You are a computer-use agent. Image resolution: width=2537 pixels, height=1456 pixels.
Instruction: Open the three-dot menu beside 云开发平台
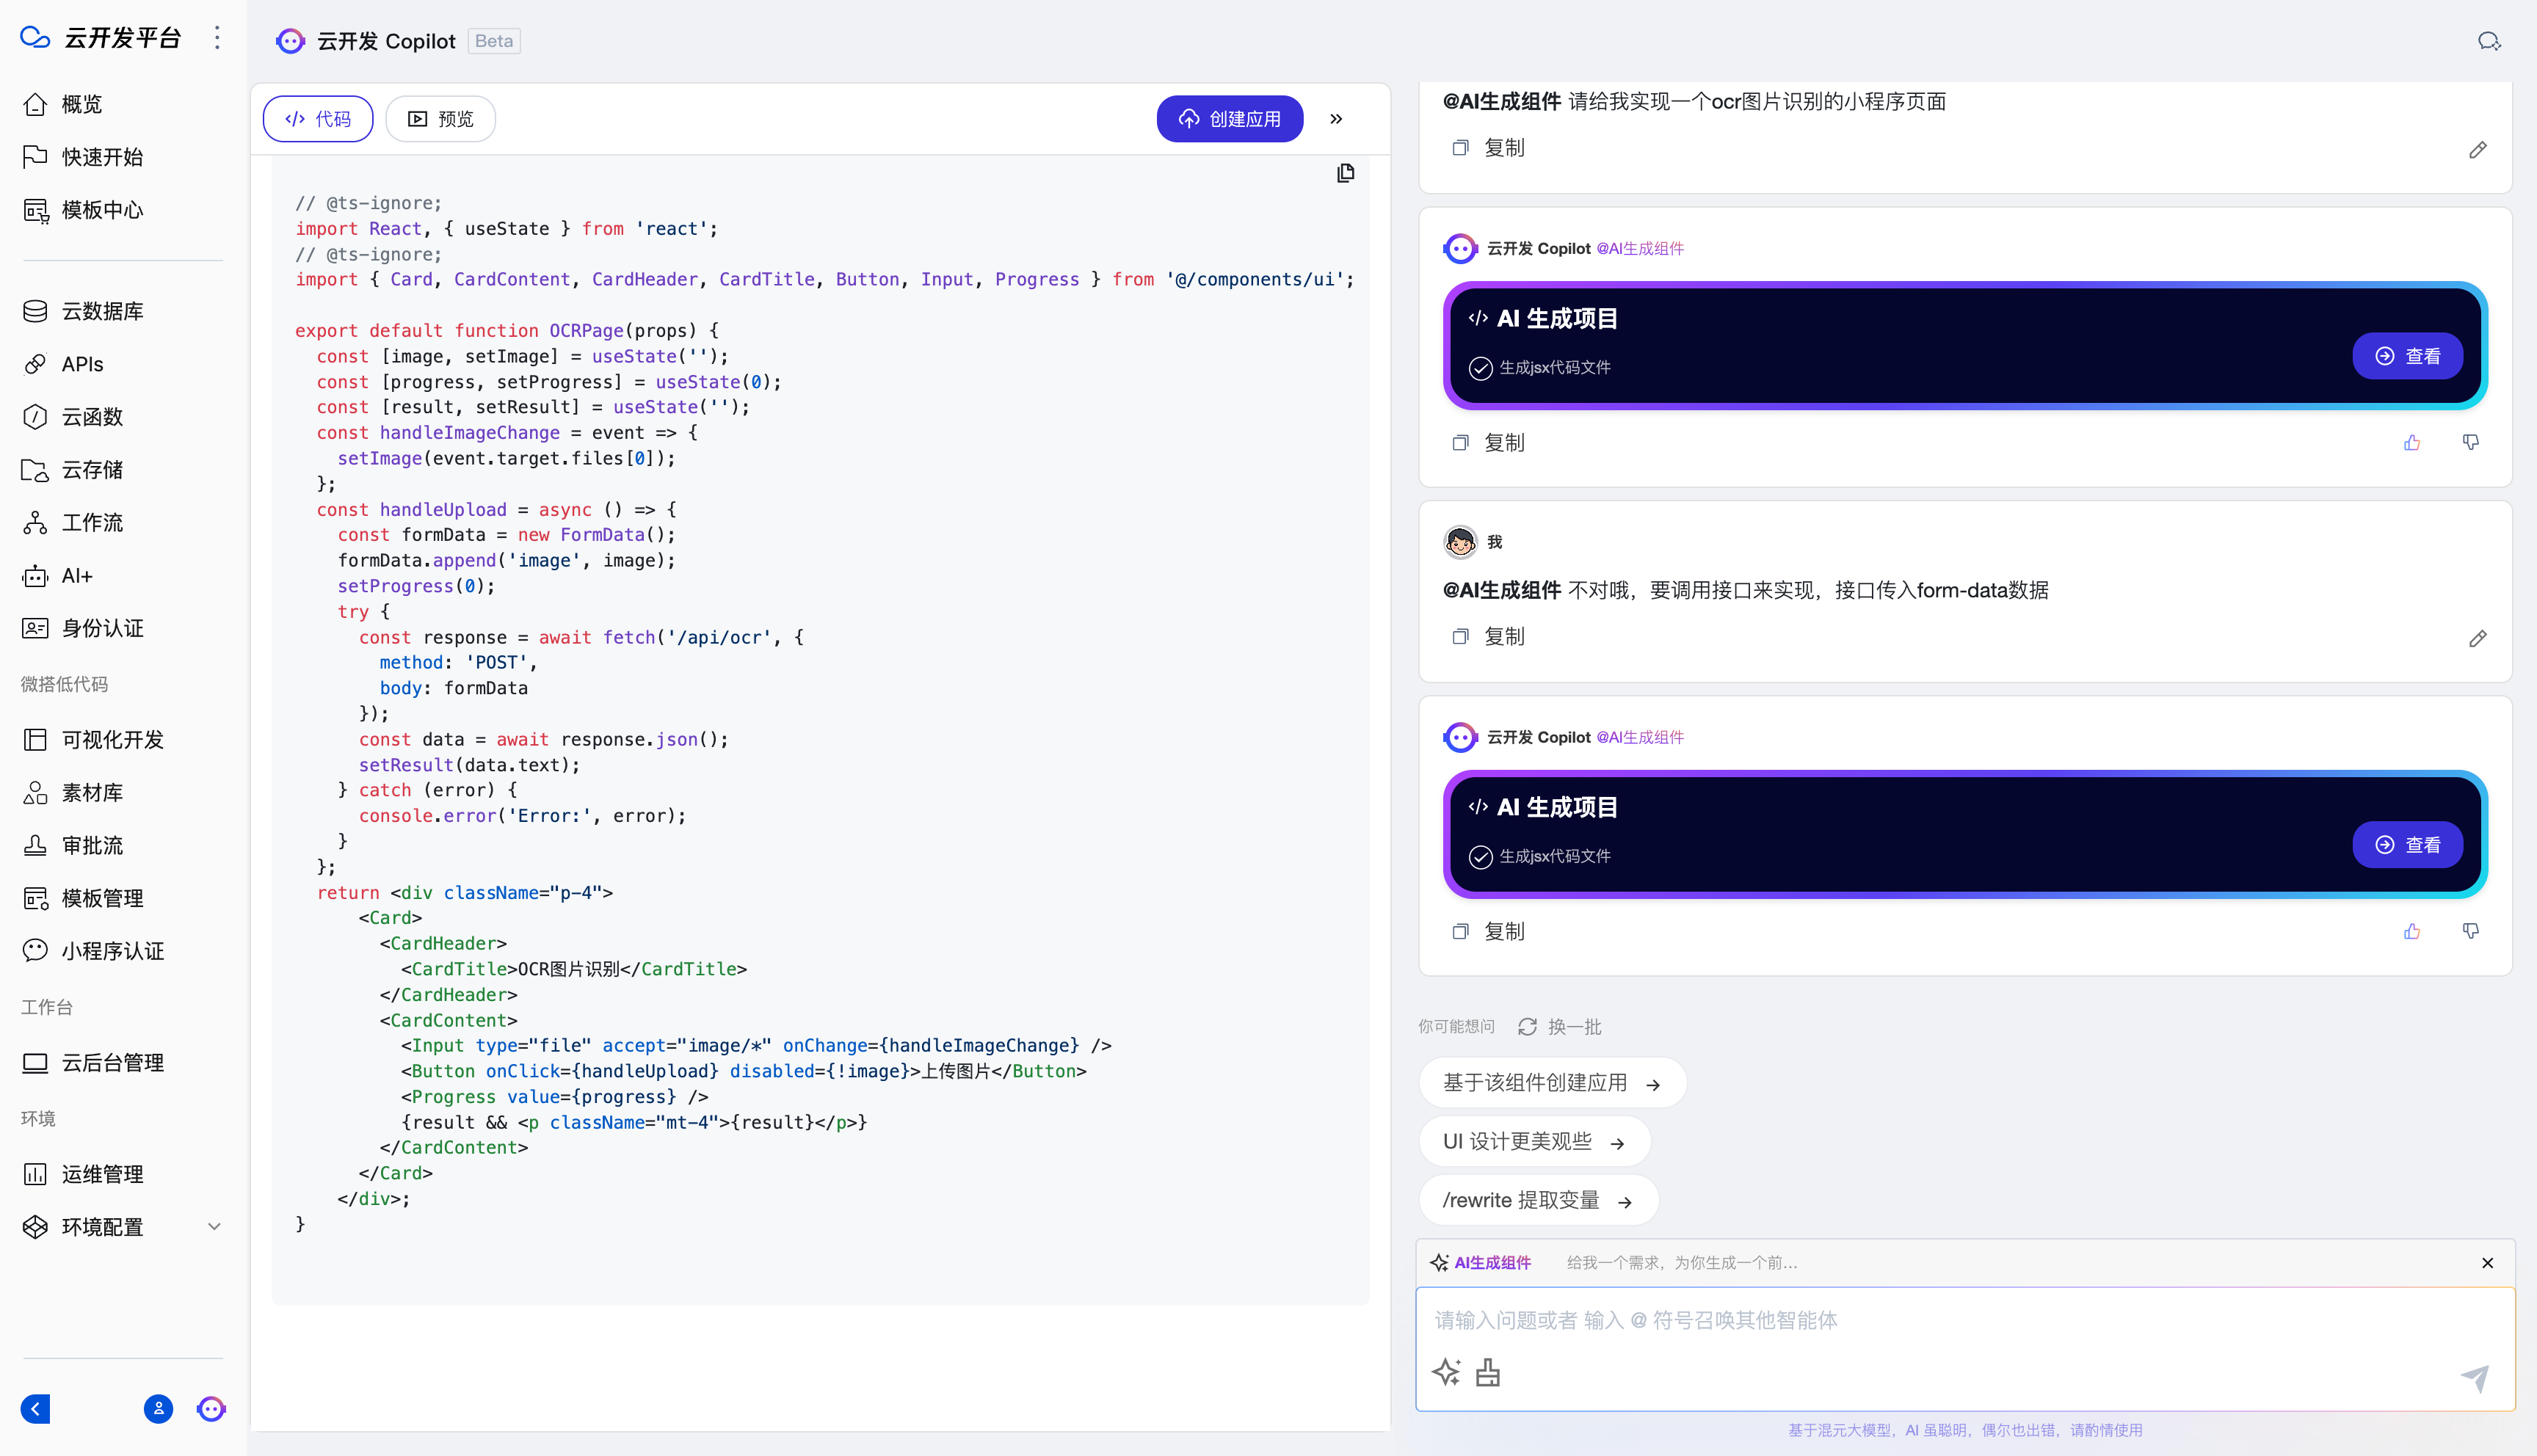click(x=217, y=38)
